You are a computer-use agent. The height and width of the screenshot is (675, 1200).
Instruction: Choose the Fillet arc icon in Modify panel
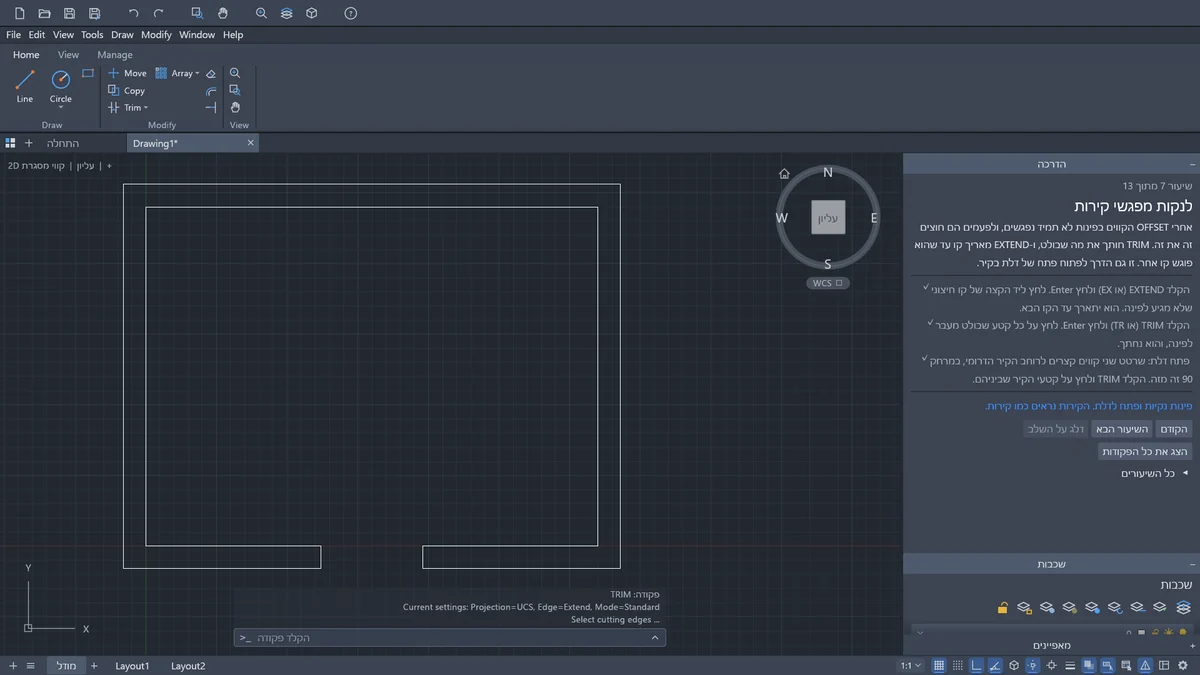click(x=211, y=90)
